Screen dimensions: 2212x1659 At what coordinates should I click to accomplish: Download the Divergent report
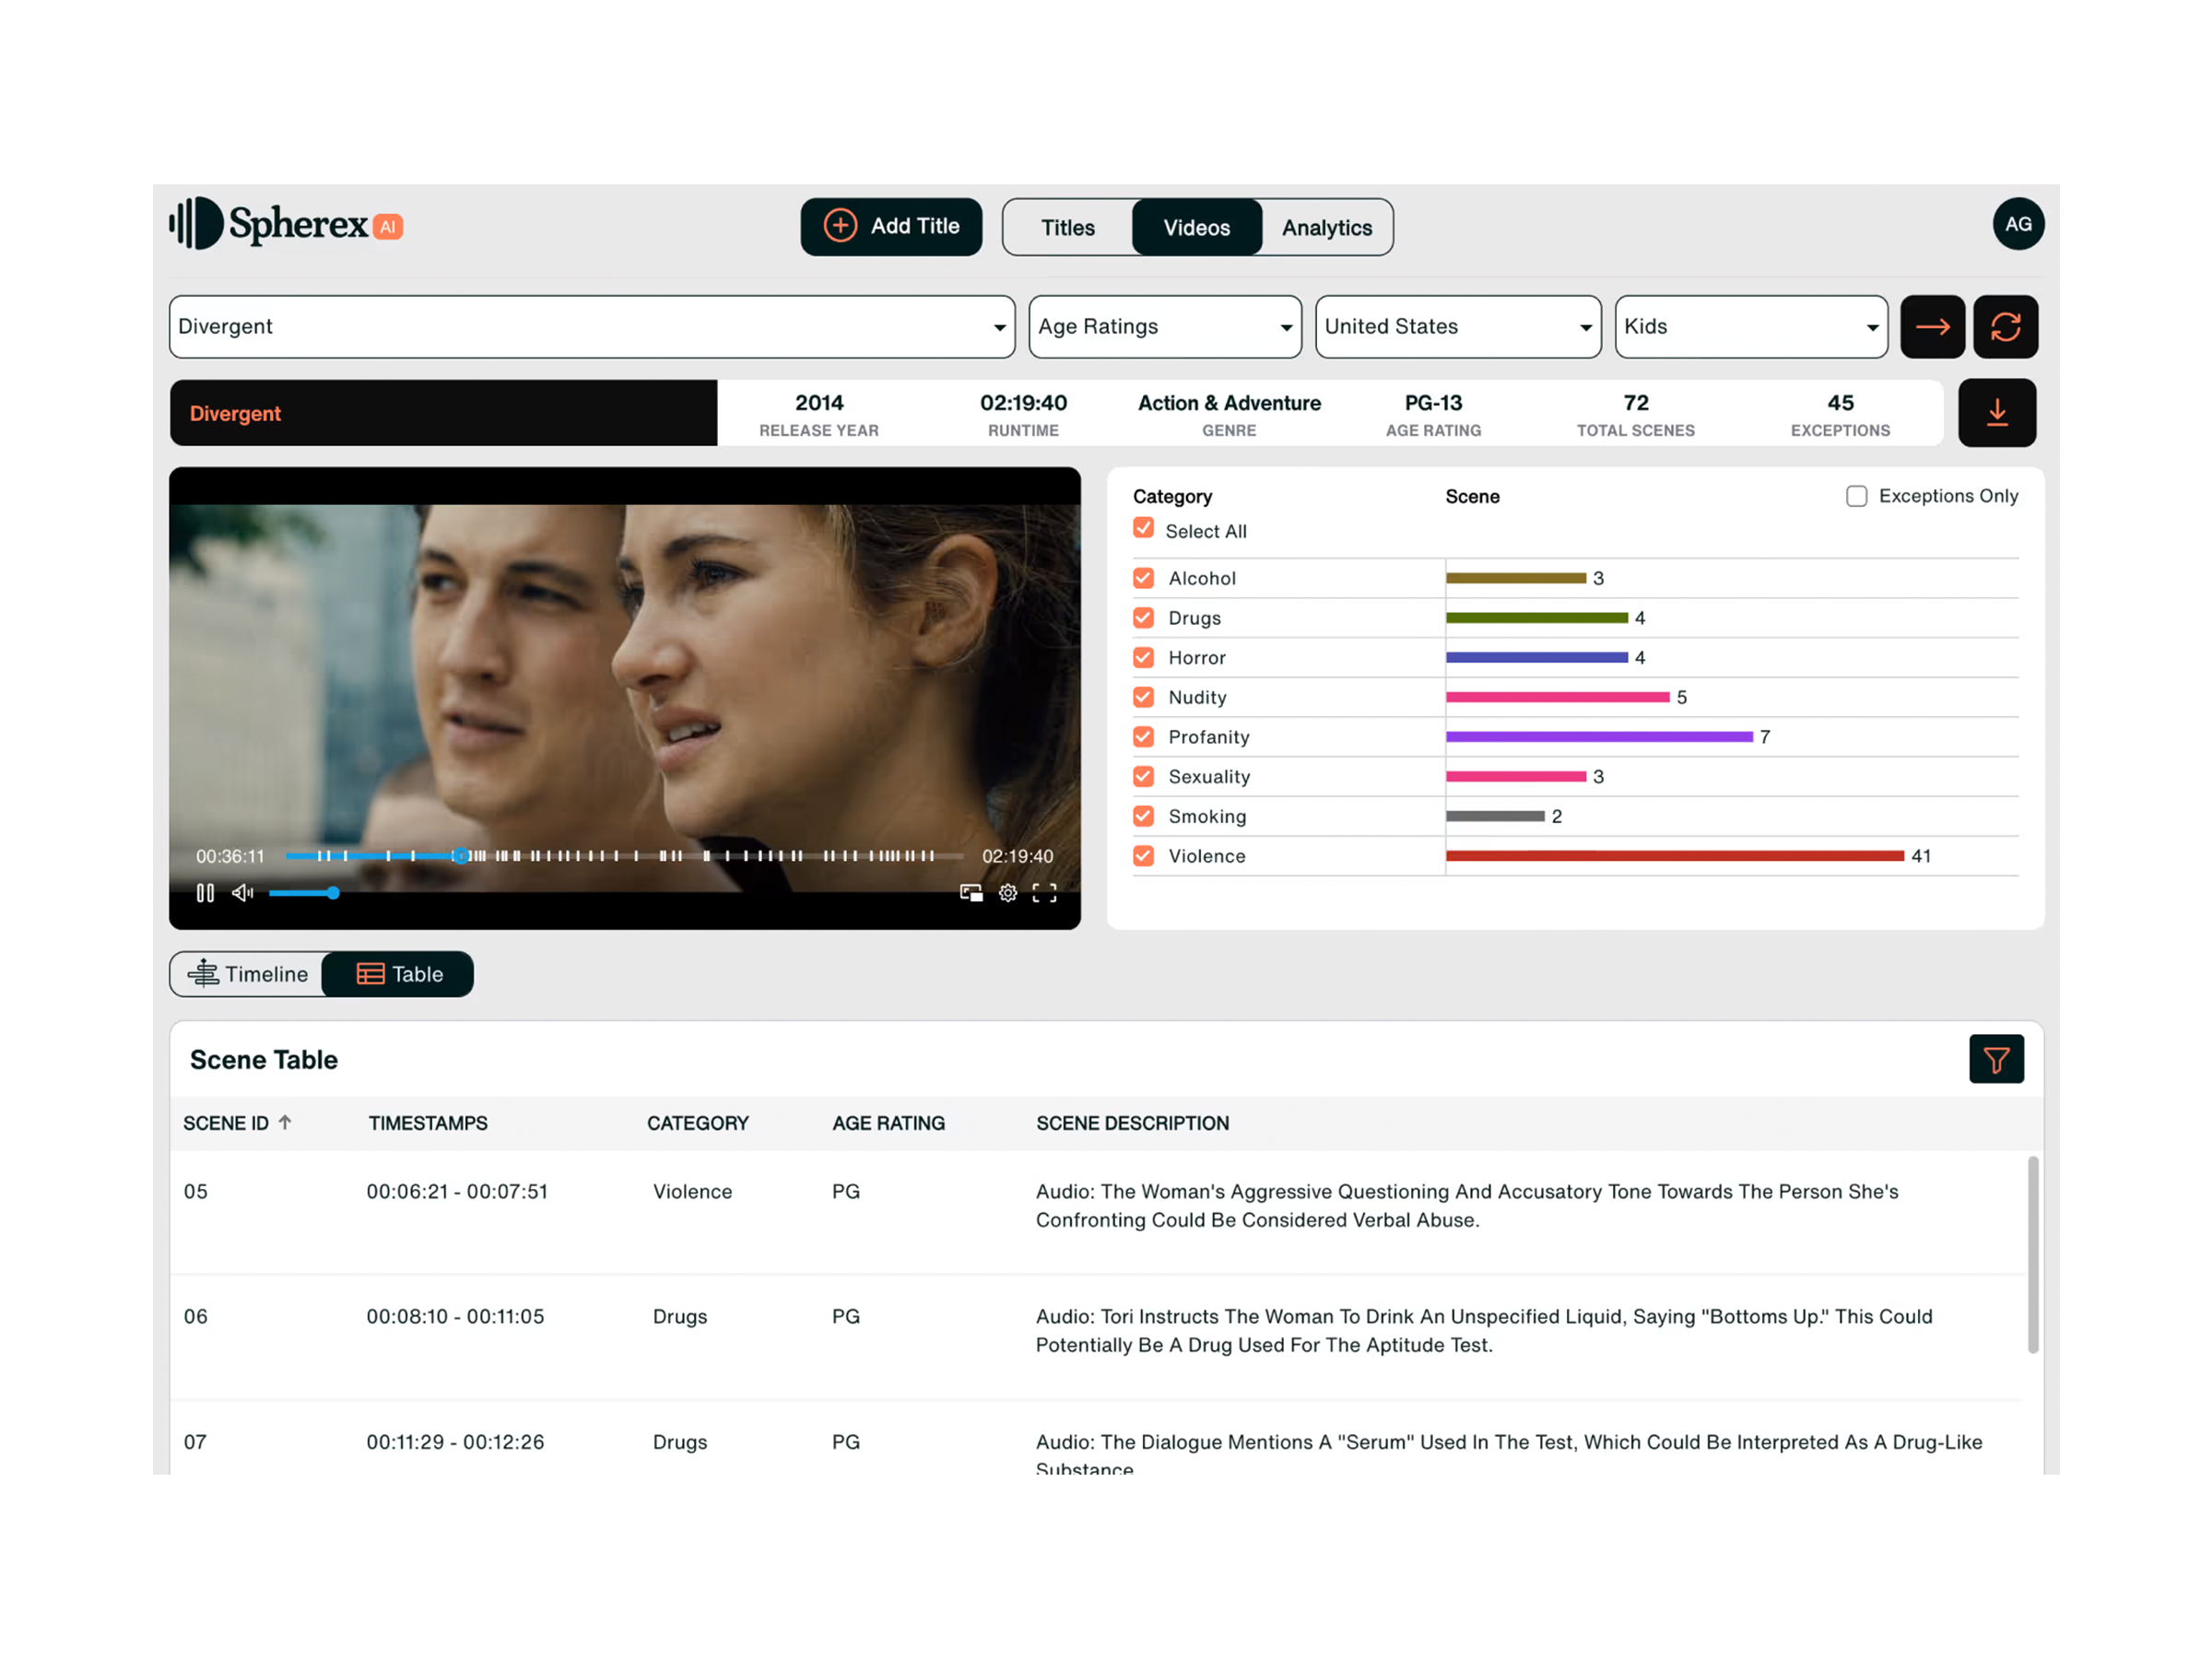click(1996, 413)
